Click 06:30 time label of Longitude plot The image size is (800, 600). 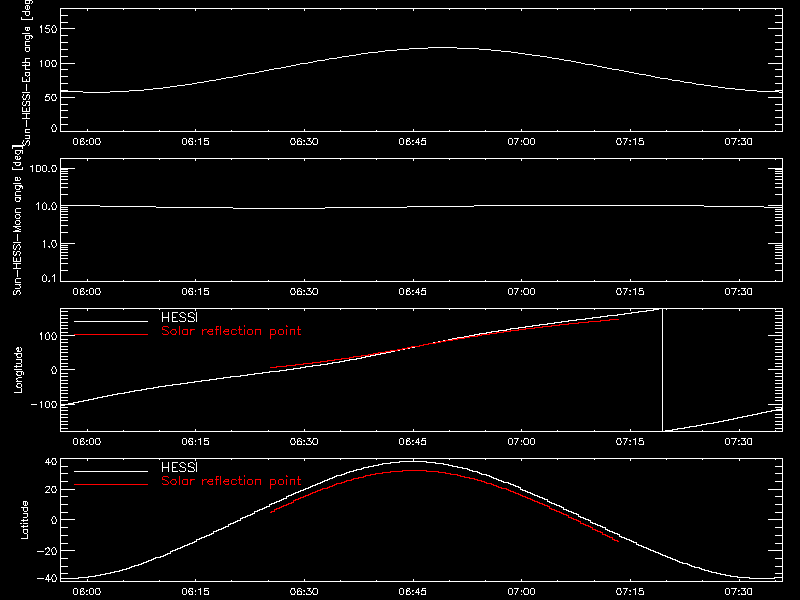[304, 442]
